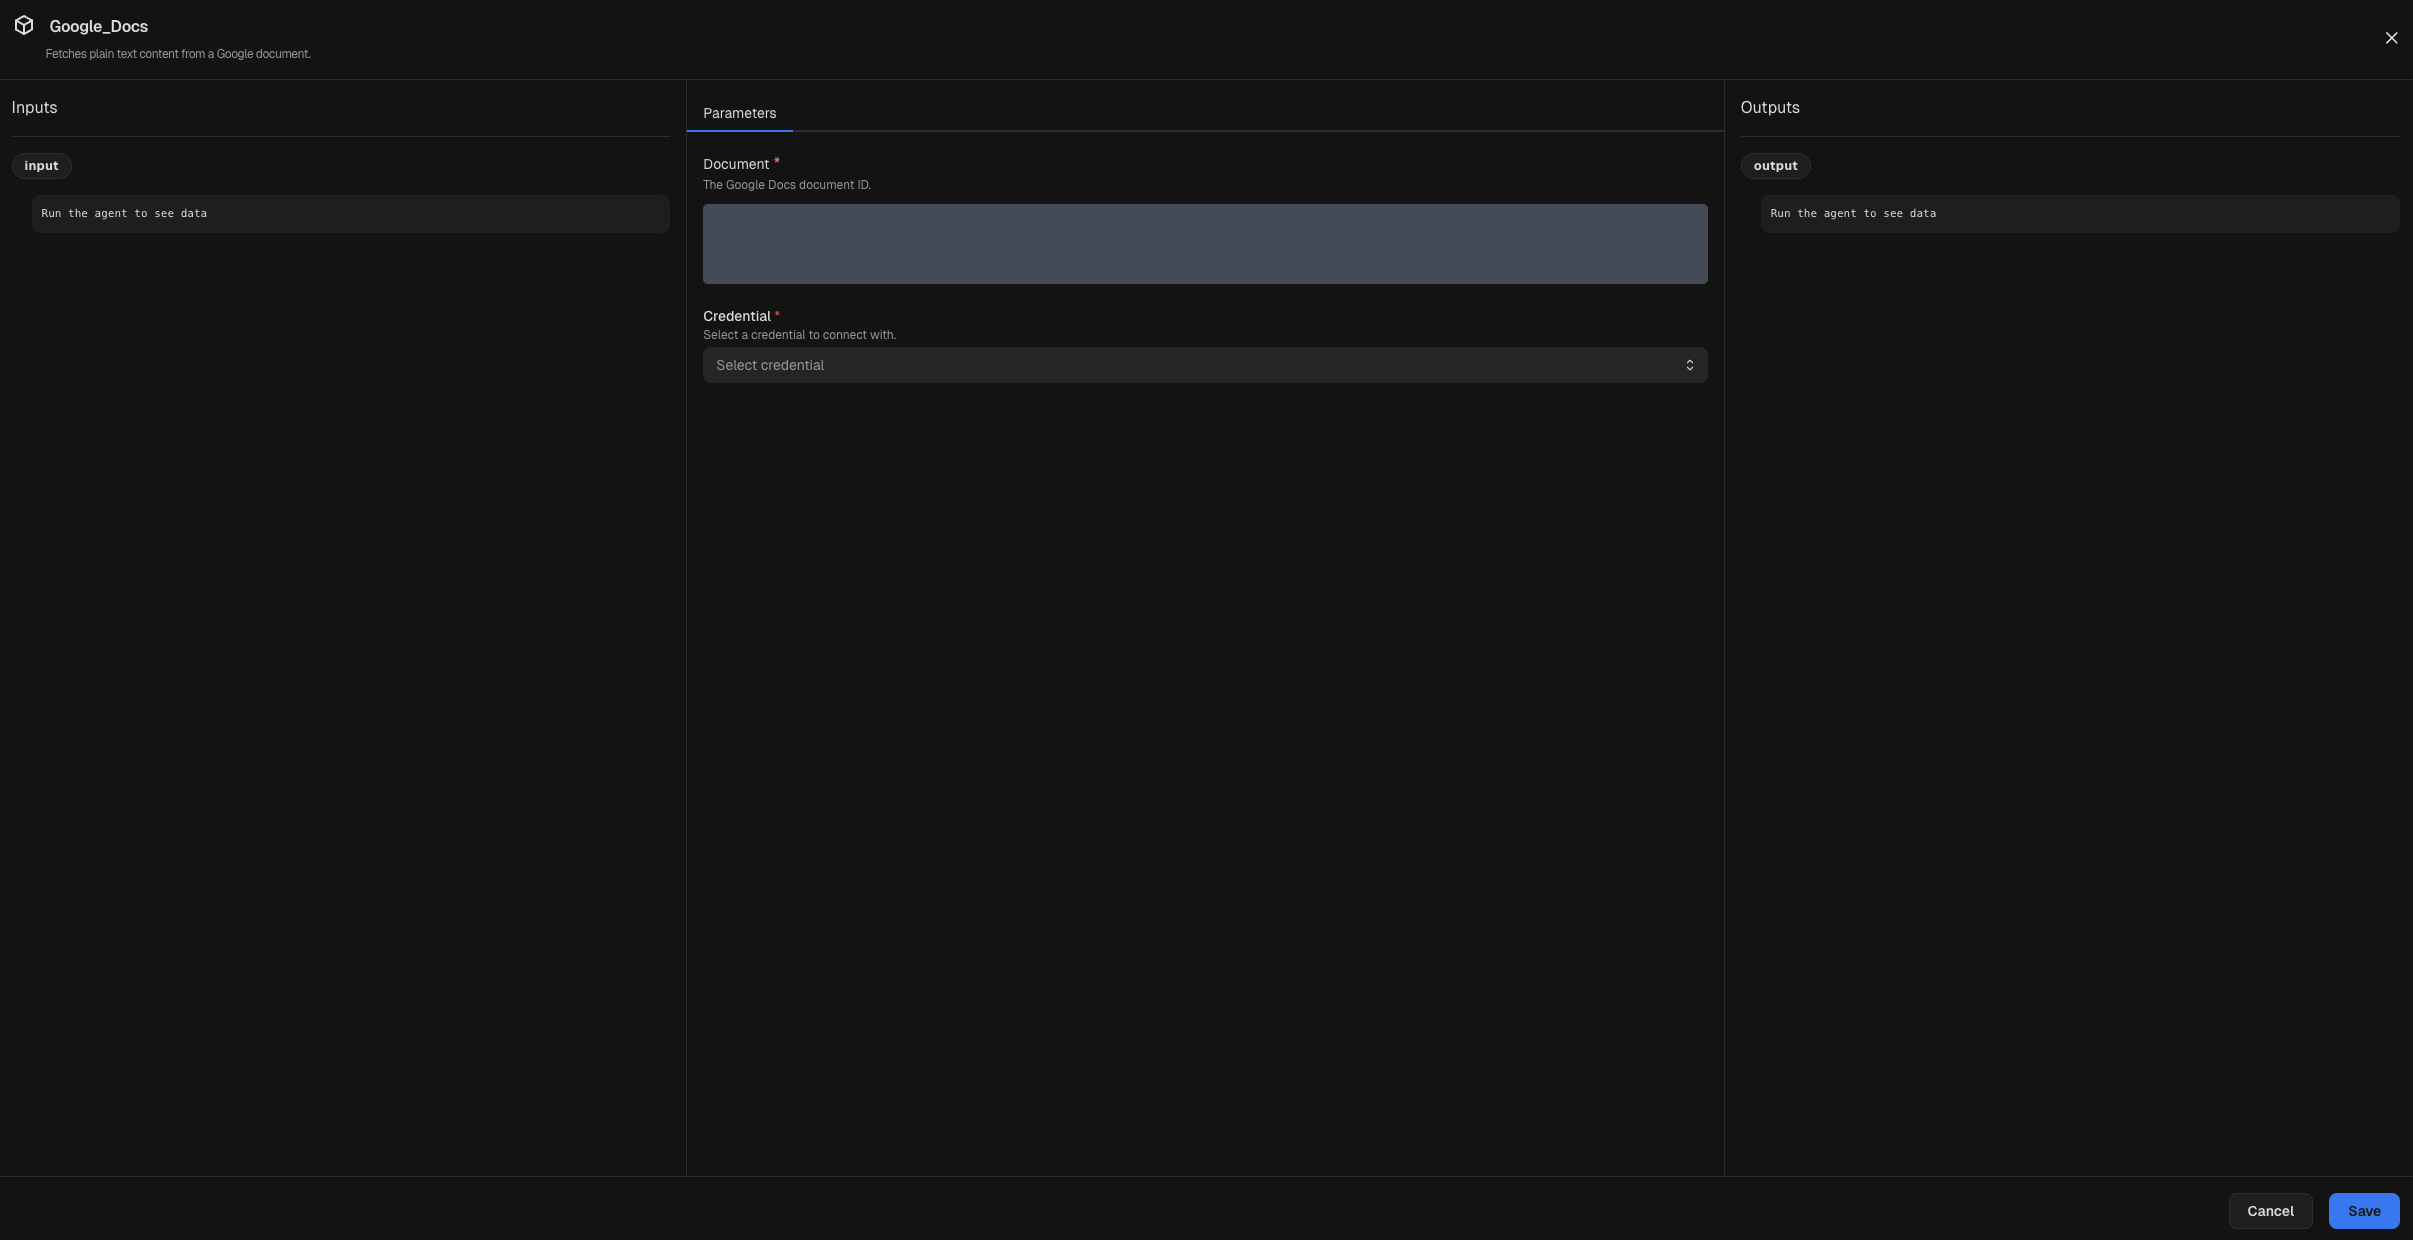Image resolution: width=2413 pixels, height=1240 pixels.
Task: Click the output badge pill
Action: pos(1774,165)
